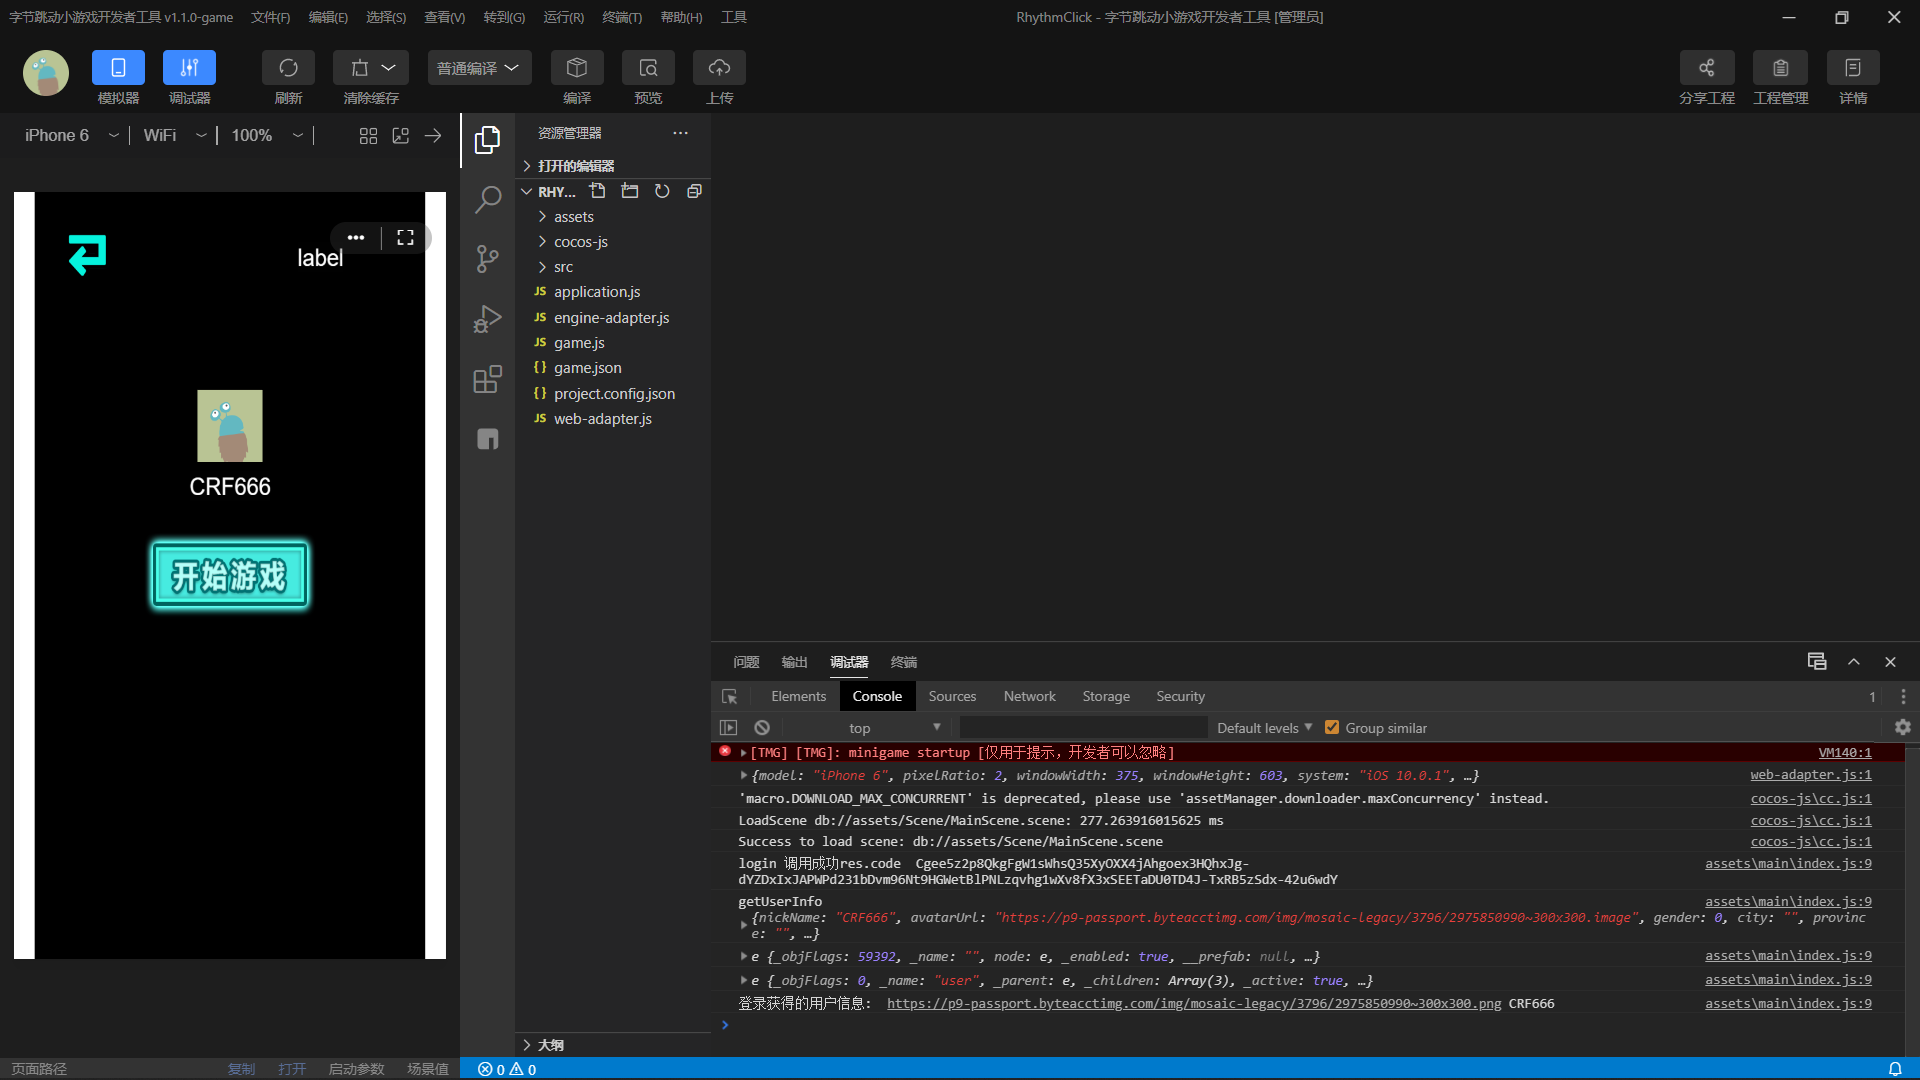Expand the assets folder
Screen dimensions: 1920x1080
pyautogui.click(x=573, y=217)
